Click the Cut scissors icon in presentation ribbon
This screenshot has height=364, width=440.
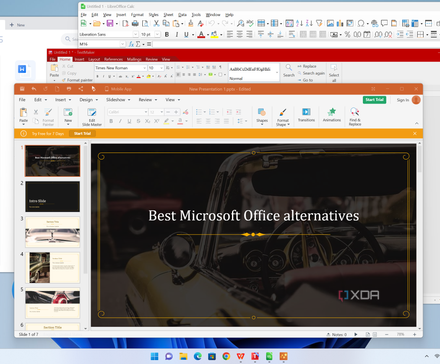click(36, 112)
